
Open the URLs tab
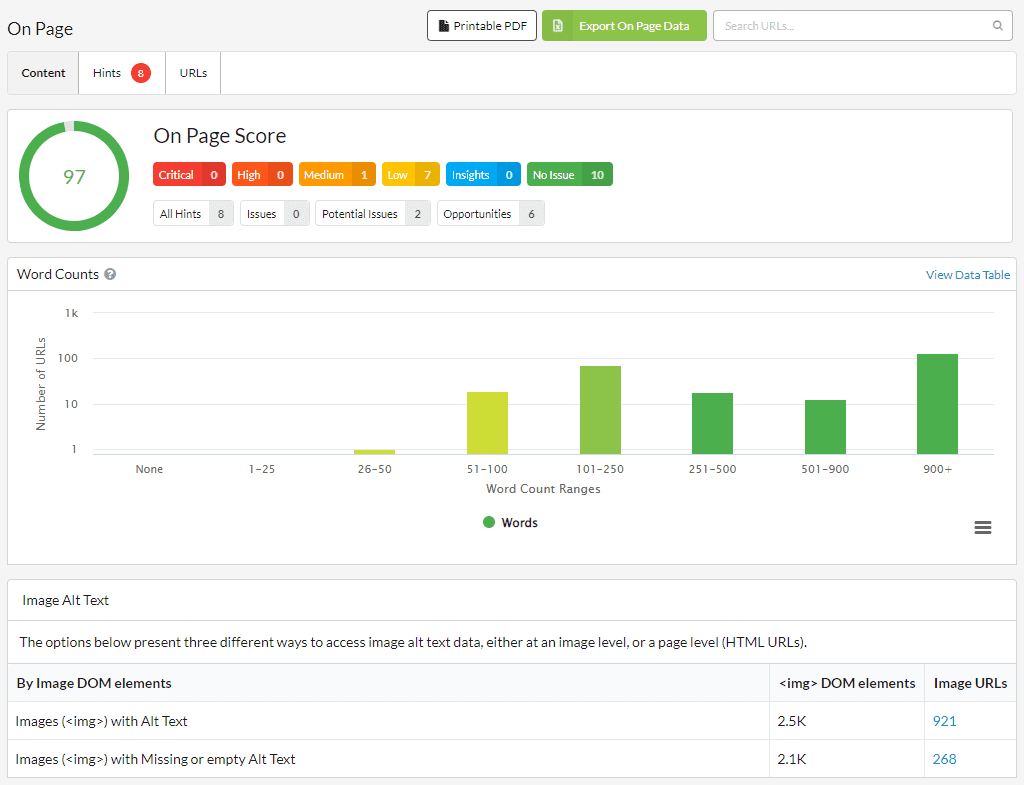click(193, 73)
